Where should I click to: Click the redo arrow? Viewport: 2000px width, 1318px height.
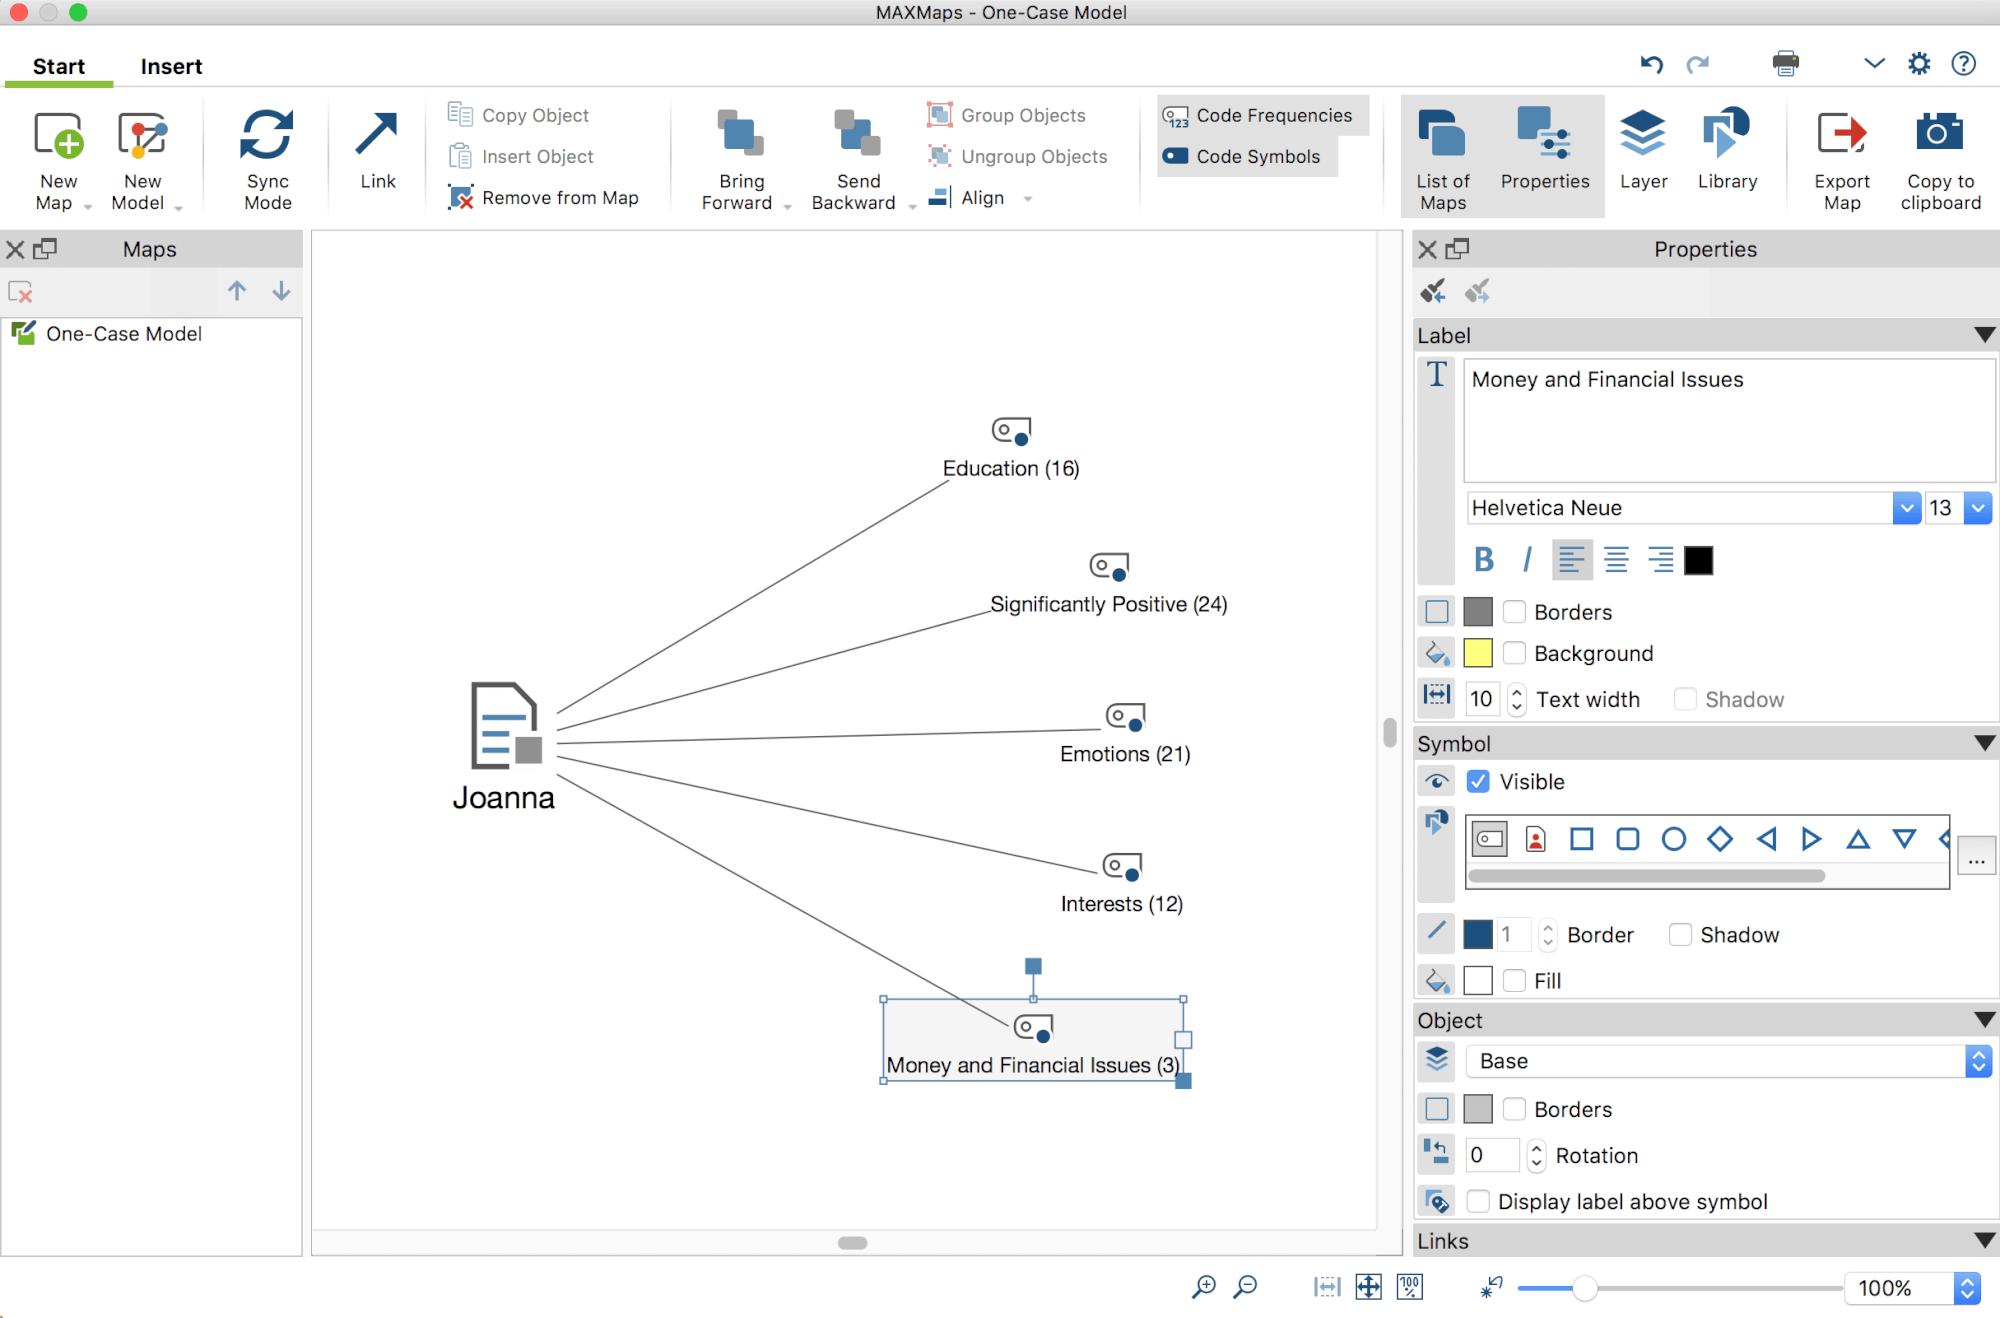[x=1698, y=64]
